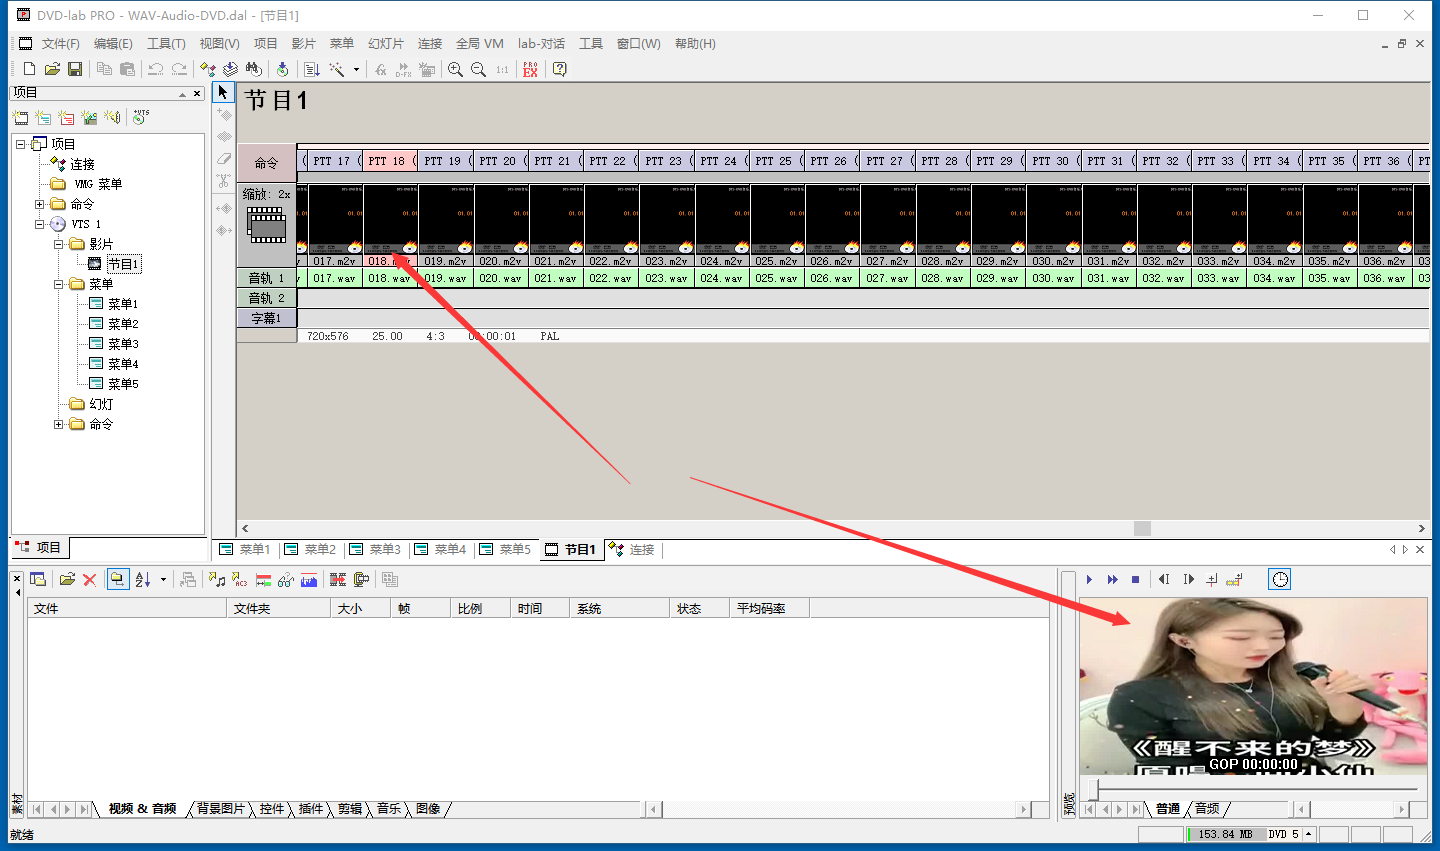Click the compile DVD disc icon
This screenshot has height=851, width=1440.
point(283,69)
